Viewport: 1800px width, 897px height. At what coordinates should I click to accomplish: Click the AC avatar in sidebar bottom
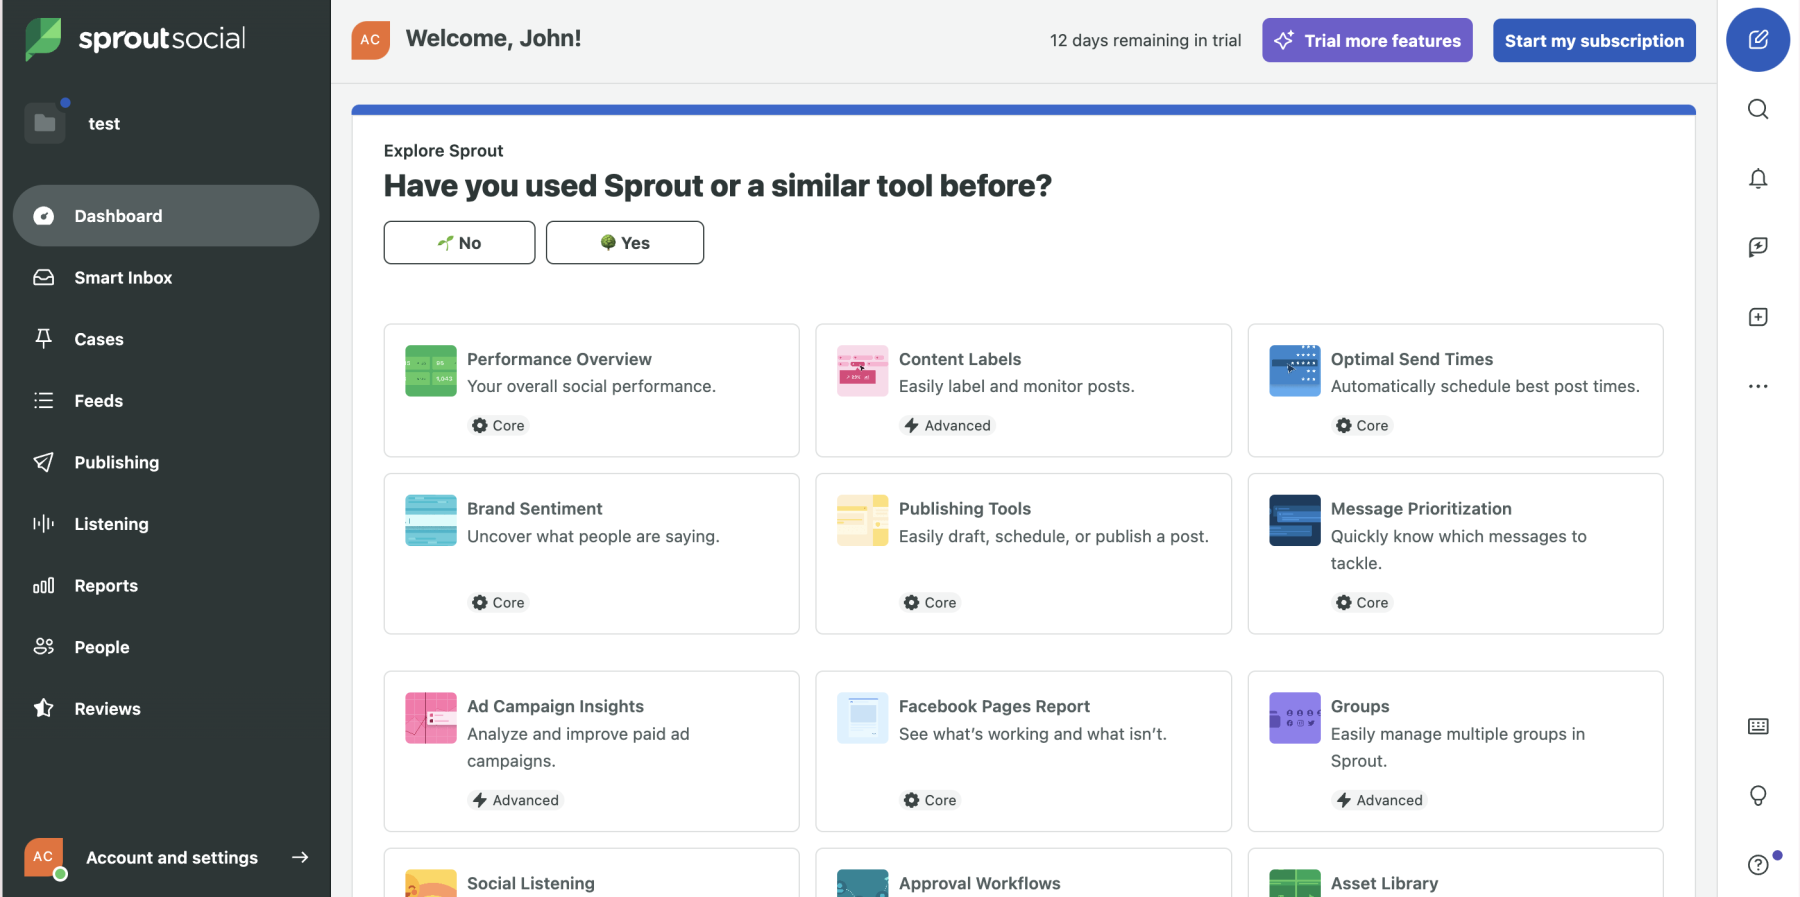click(44, 857)
